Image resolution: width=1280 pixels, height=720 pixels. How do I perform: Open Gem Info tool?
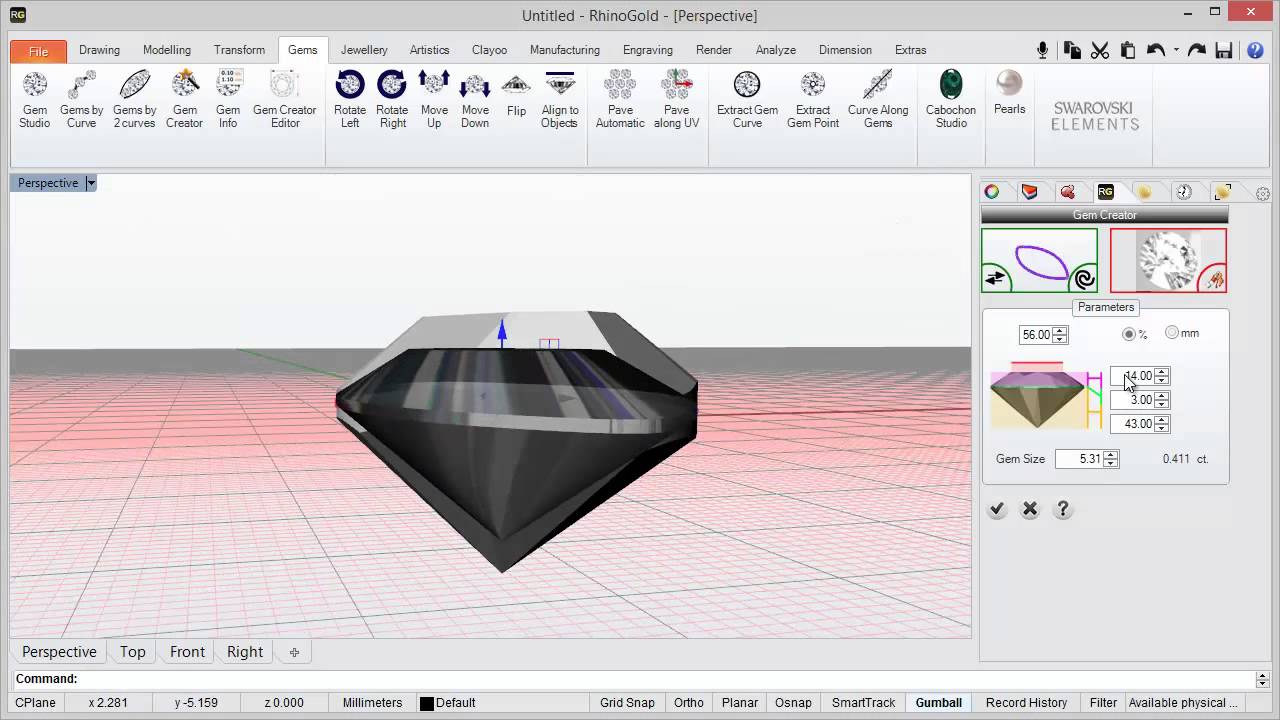[x=228, y=100]
